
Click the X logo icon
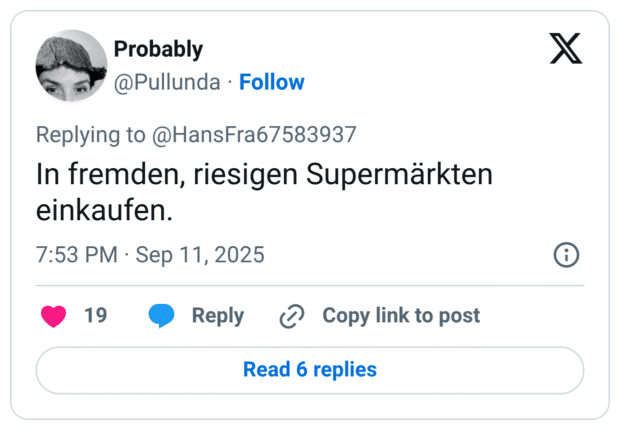coord(566,48)
